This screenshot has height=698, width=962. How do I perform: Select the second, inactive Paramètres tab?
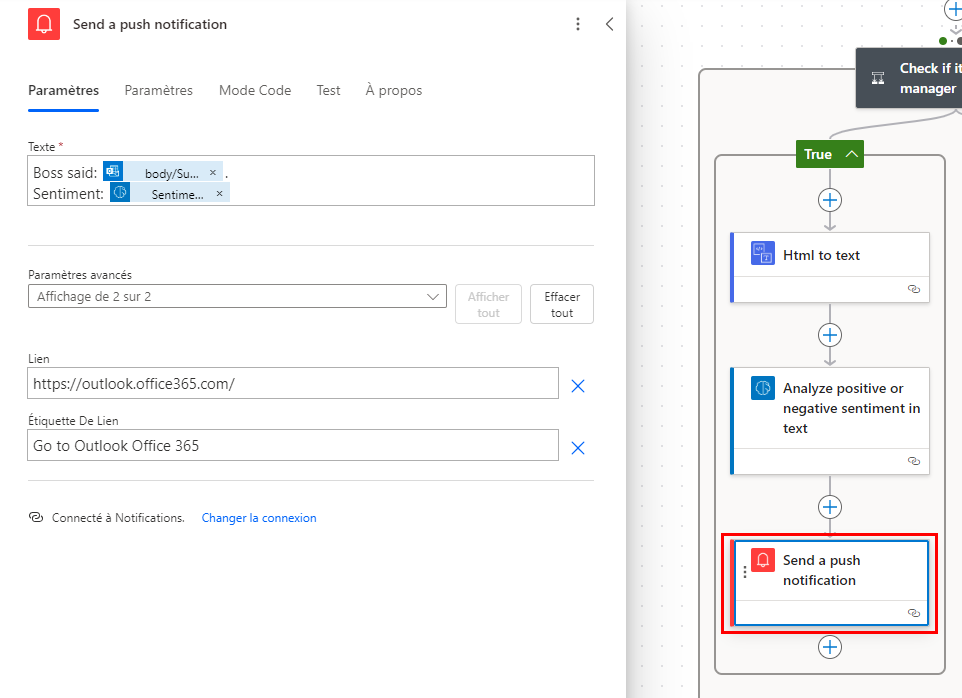(x=158, y=90)
